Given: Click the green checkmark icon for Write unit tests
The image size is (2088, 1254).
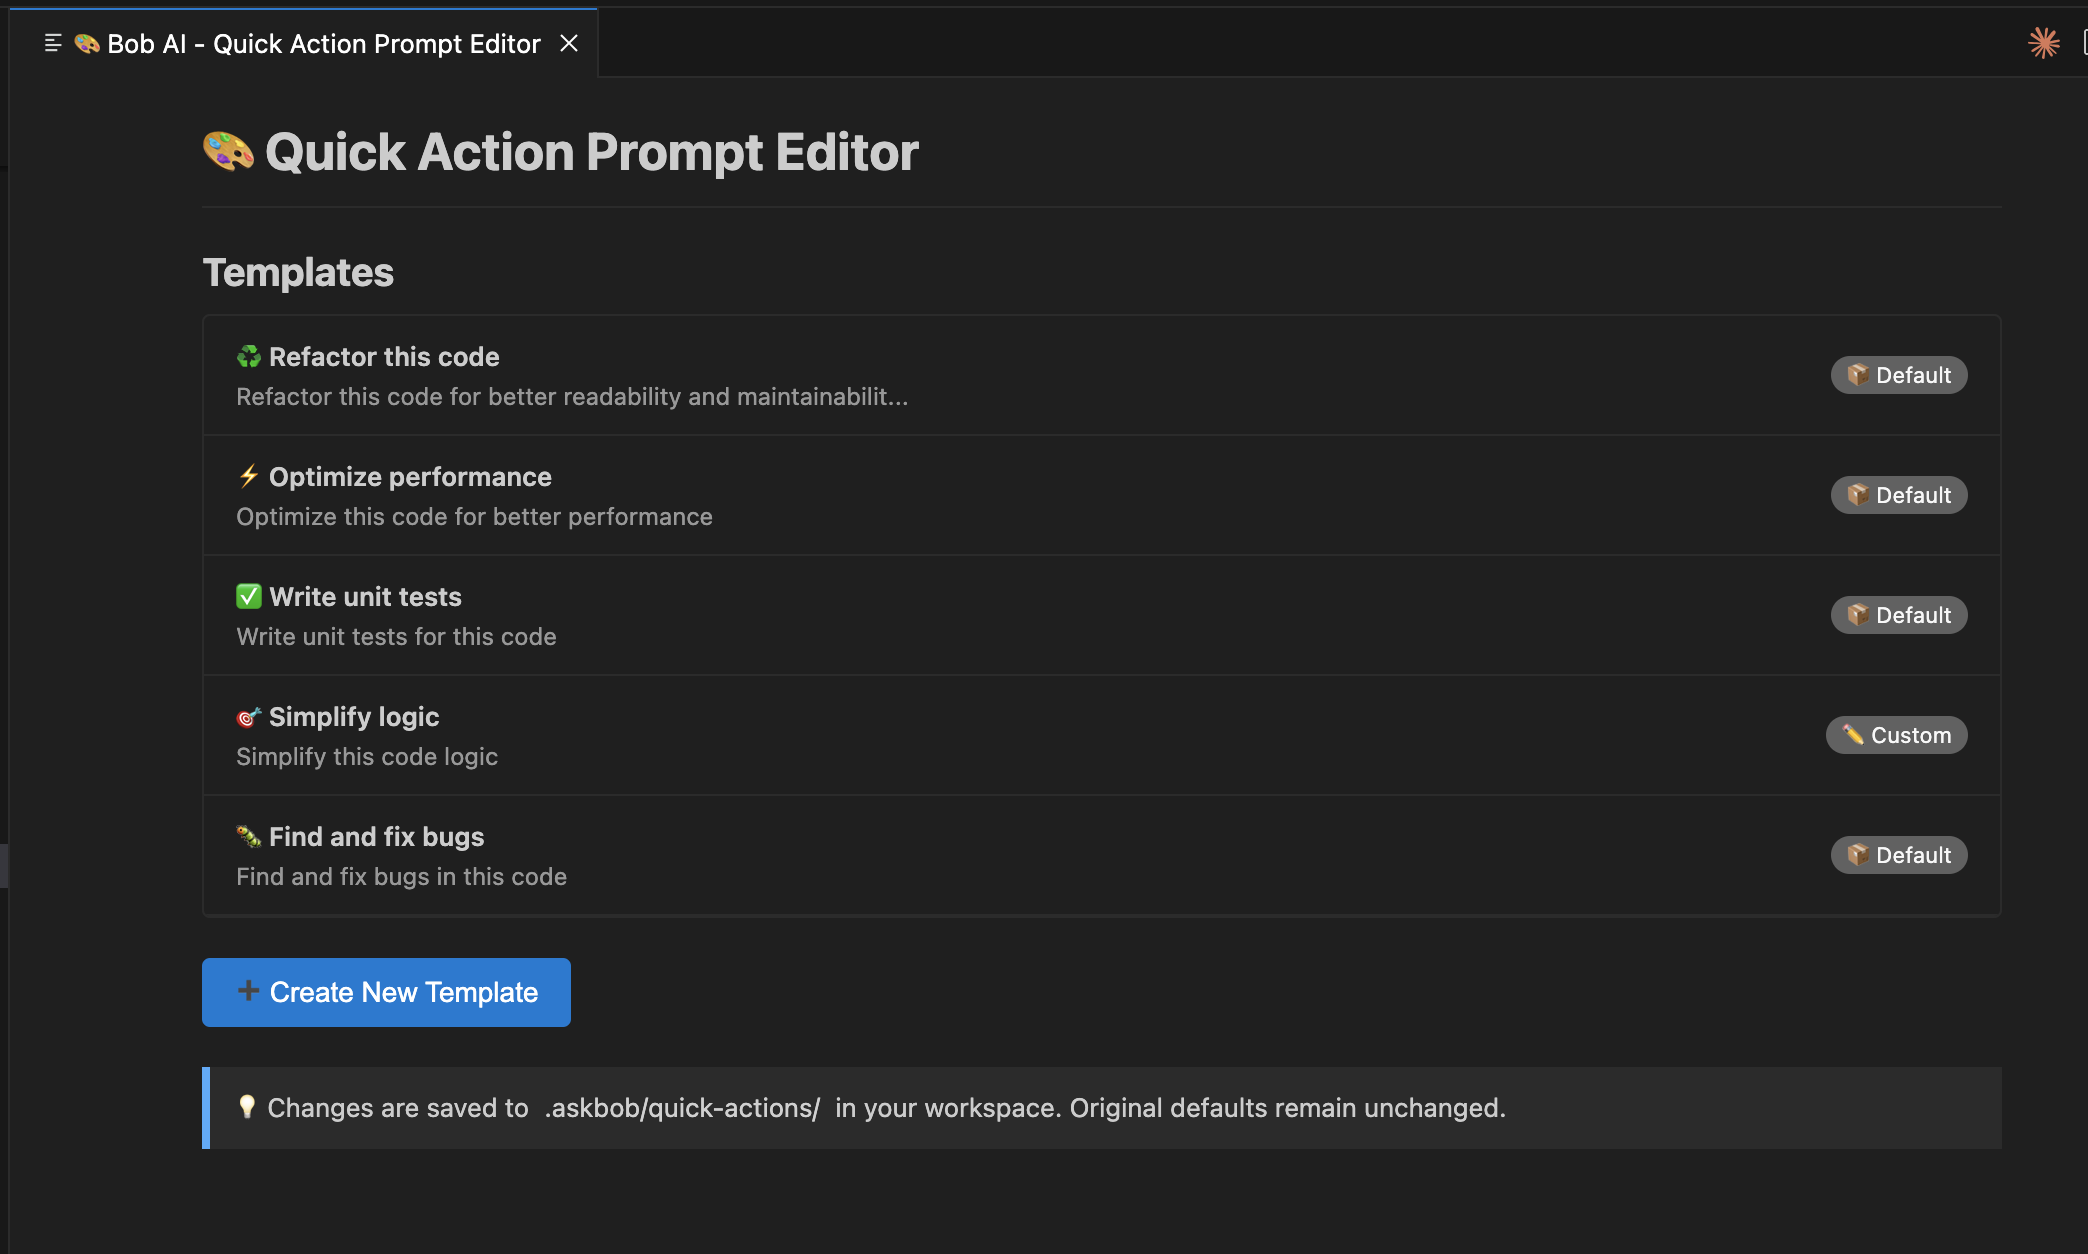Looking at the screenshot, I should [x=248, y=597].
